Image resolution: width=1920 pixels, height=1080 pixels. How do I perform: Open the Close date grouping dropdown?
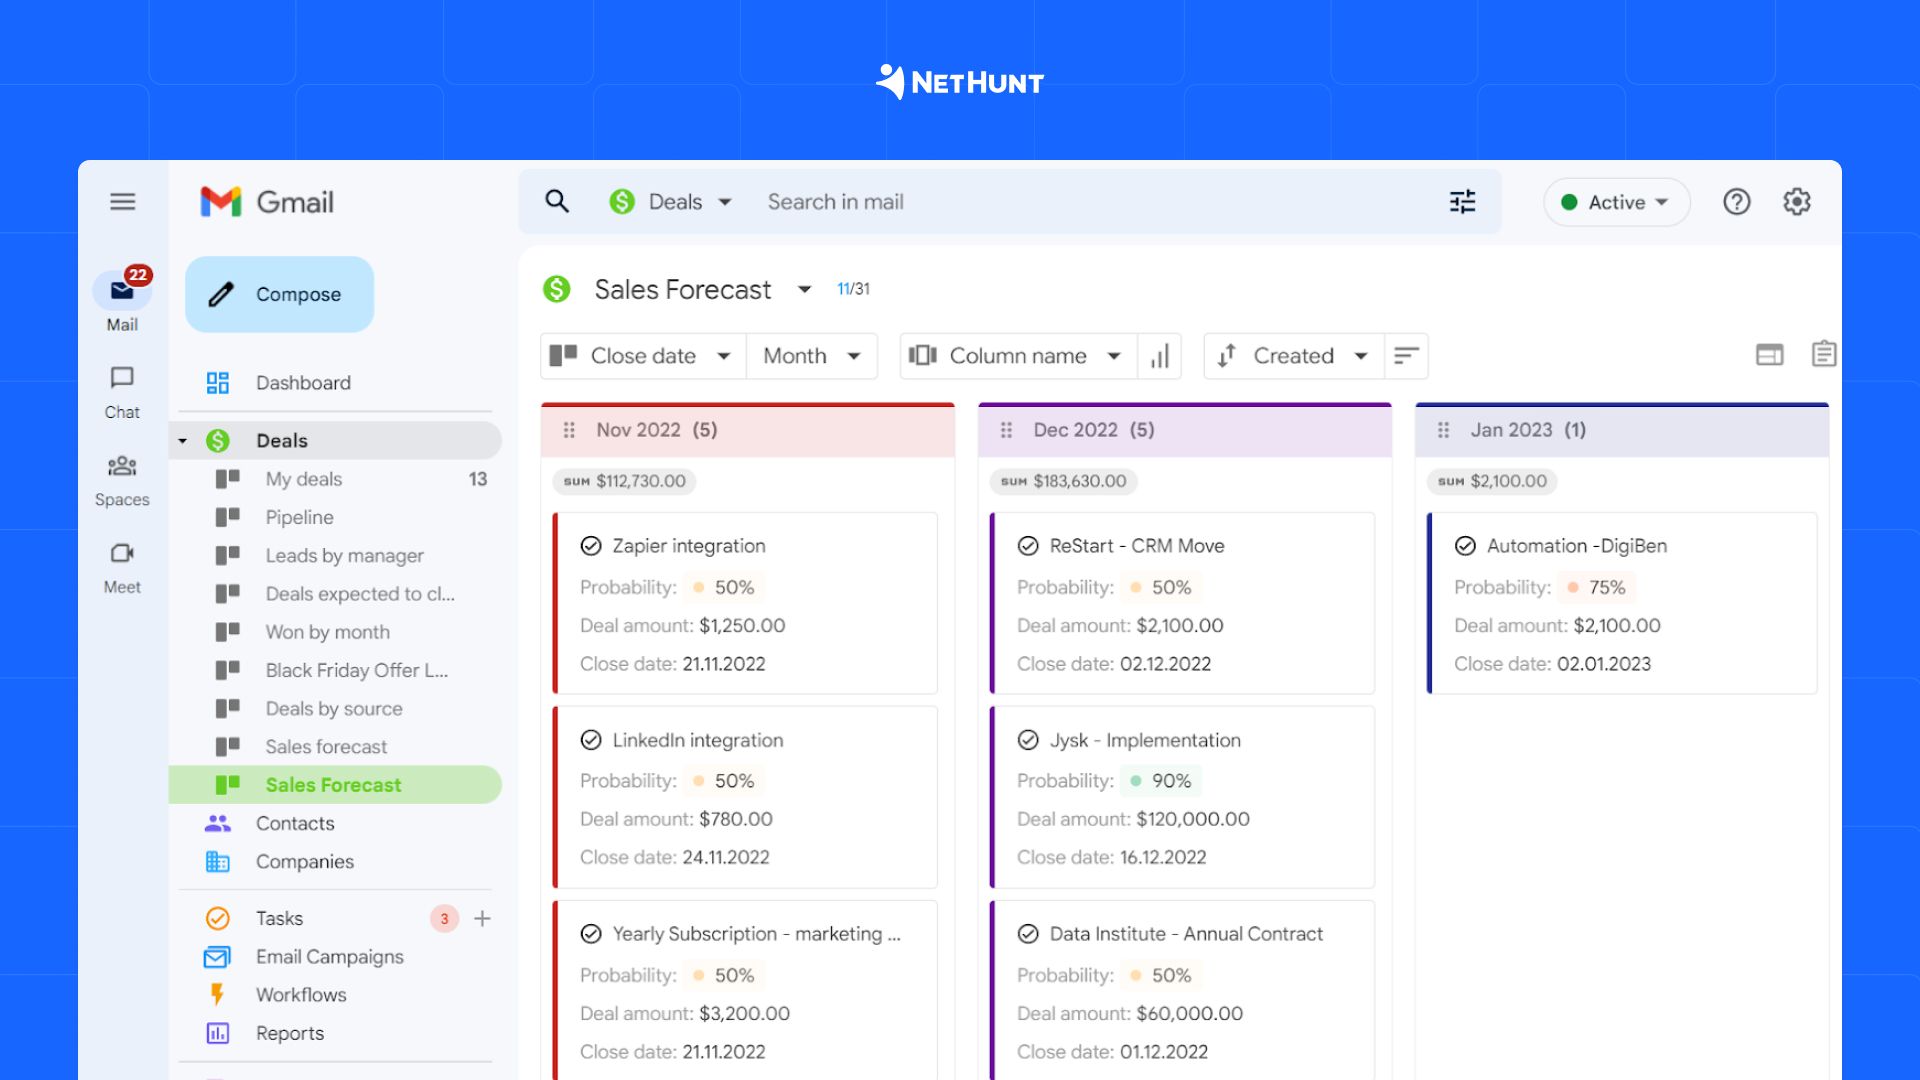coord(642,355)
